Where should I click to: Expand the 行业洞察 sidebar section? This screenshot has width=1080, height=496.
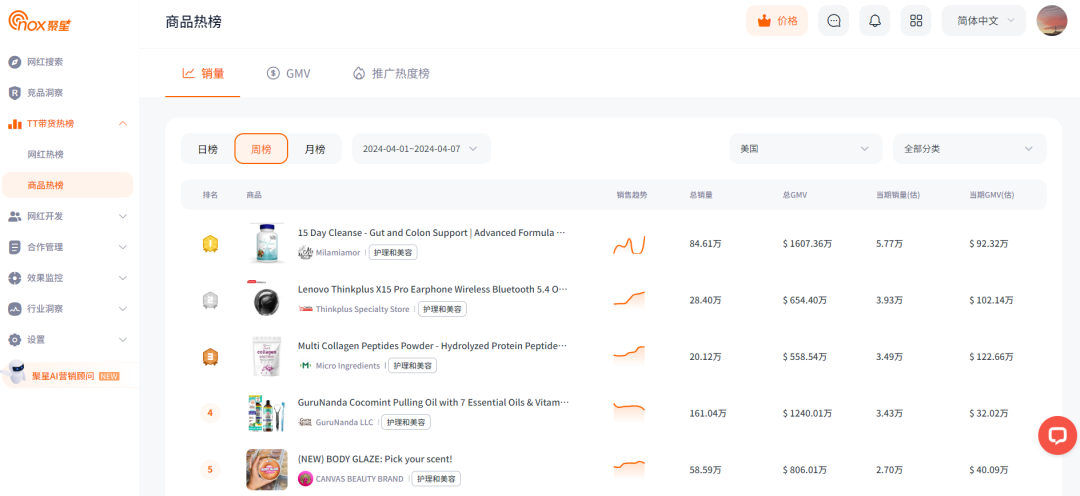click(123, 309)
